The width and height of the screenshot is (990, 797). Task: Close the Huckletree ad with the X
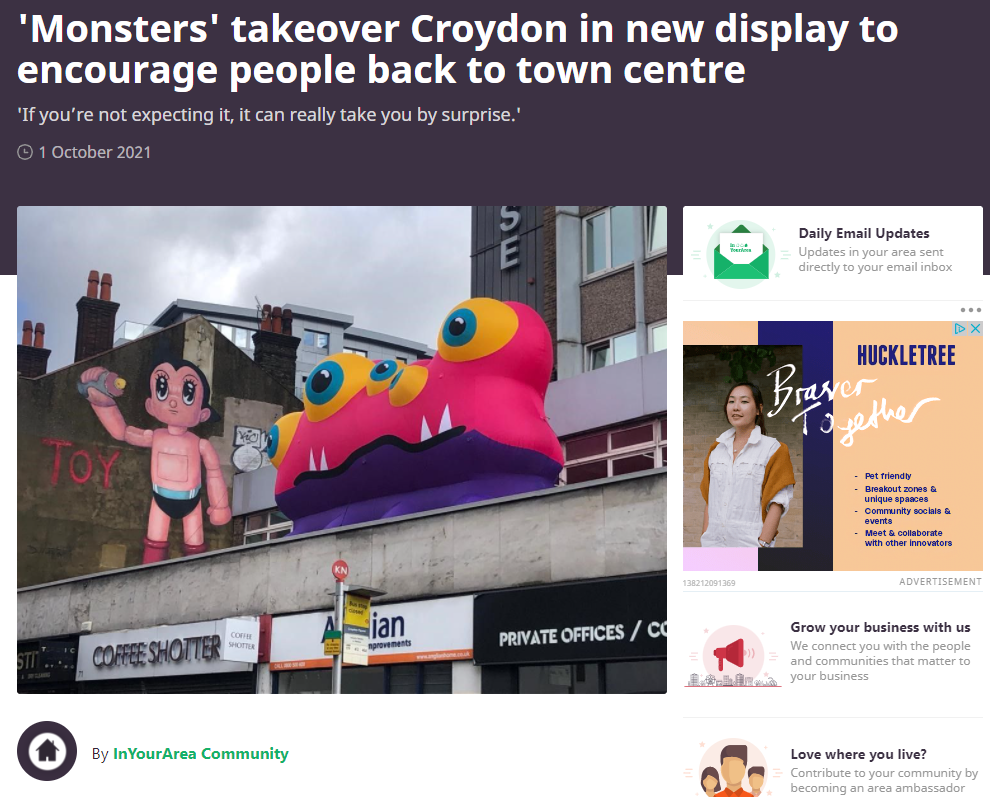[x=975, y=328]
